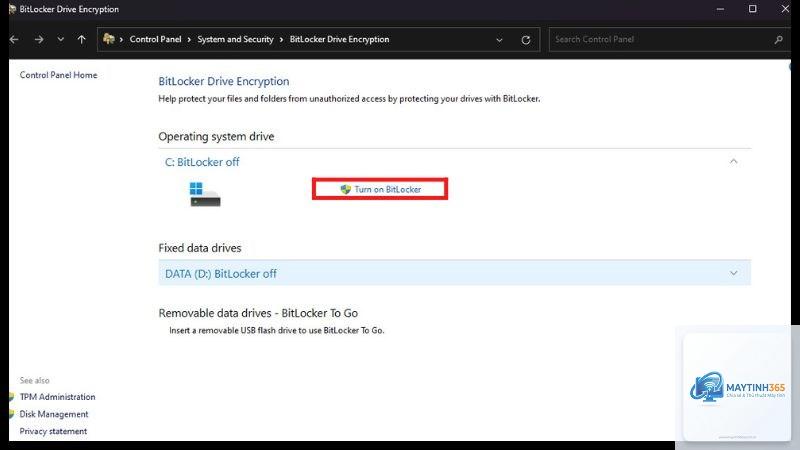Open recent locations chevron near arrows
This screenshot has width=800, height=450.
click(60, 39)
